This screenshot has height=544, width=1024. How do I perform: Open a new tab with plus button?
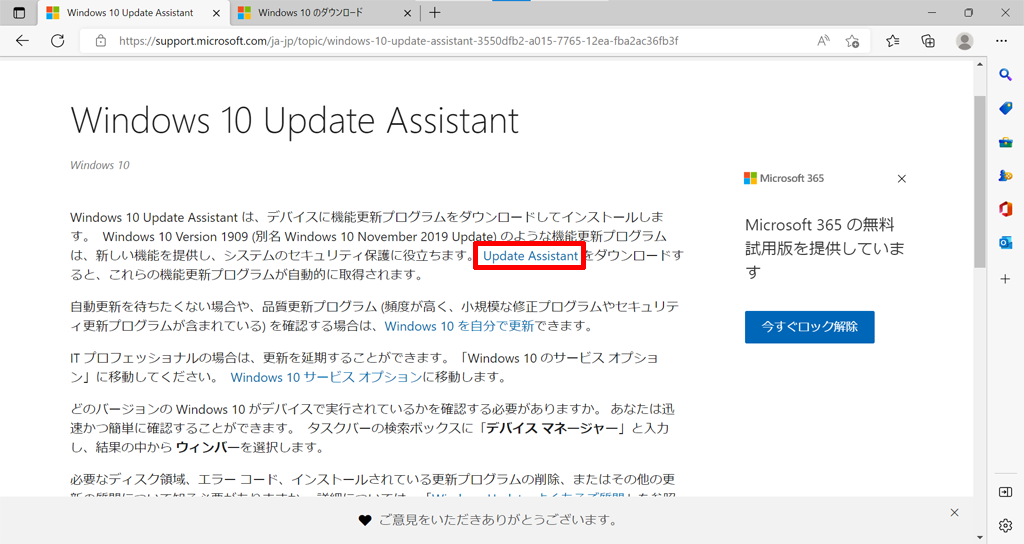[435, 12]
